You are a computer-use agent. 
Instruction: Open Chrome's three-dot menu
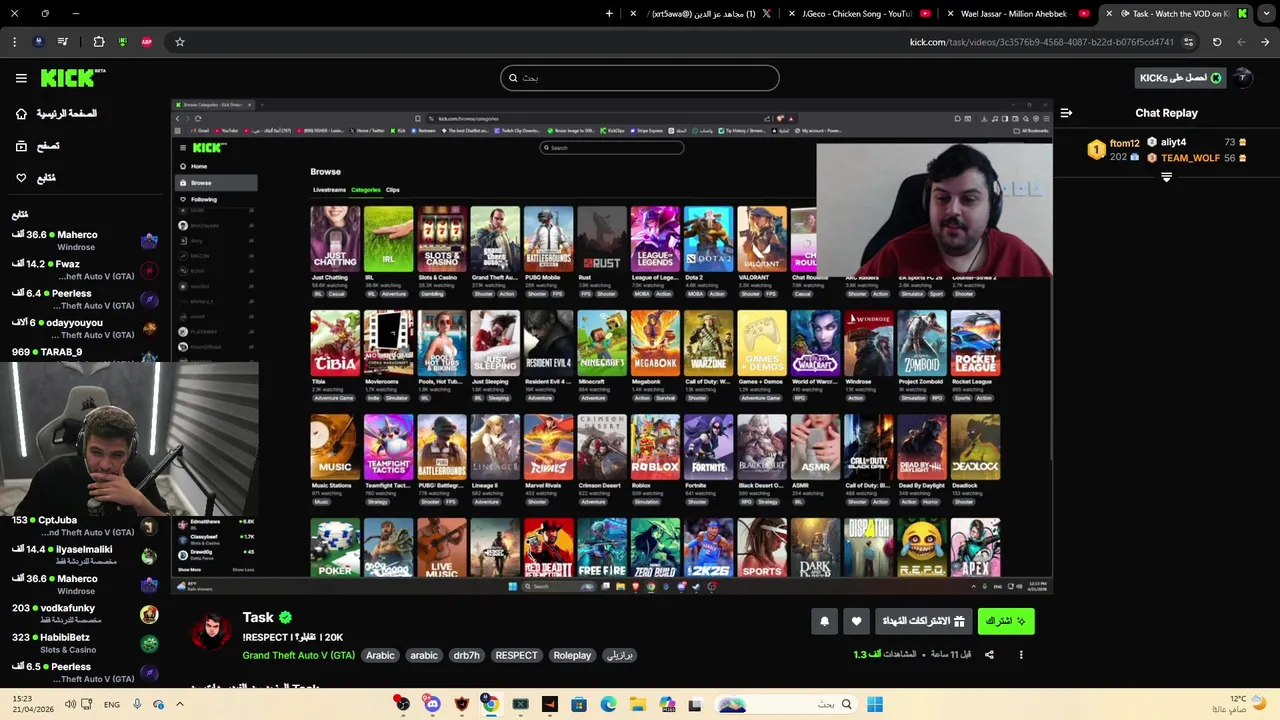tap(14, 42)
